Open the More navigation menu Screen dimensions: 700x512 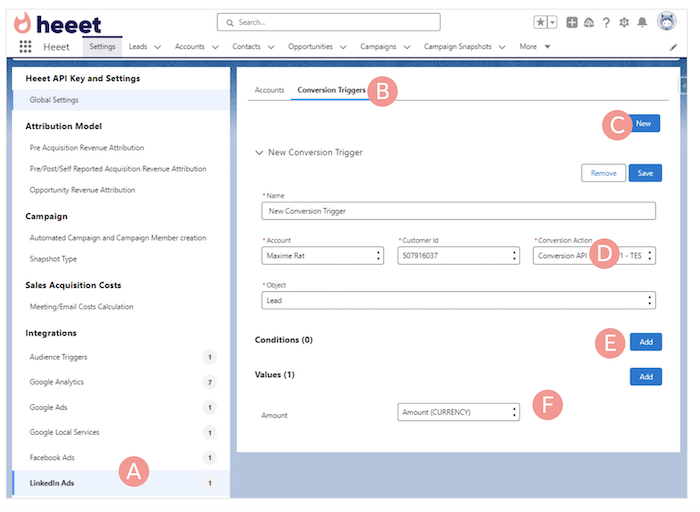click(x=534, y=46)
